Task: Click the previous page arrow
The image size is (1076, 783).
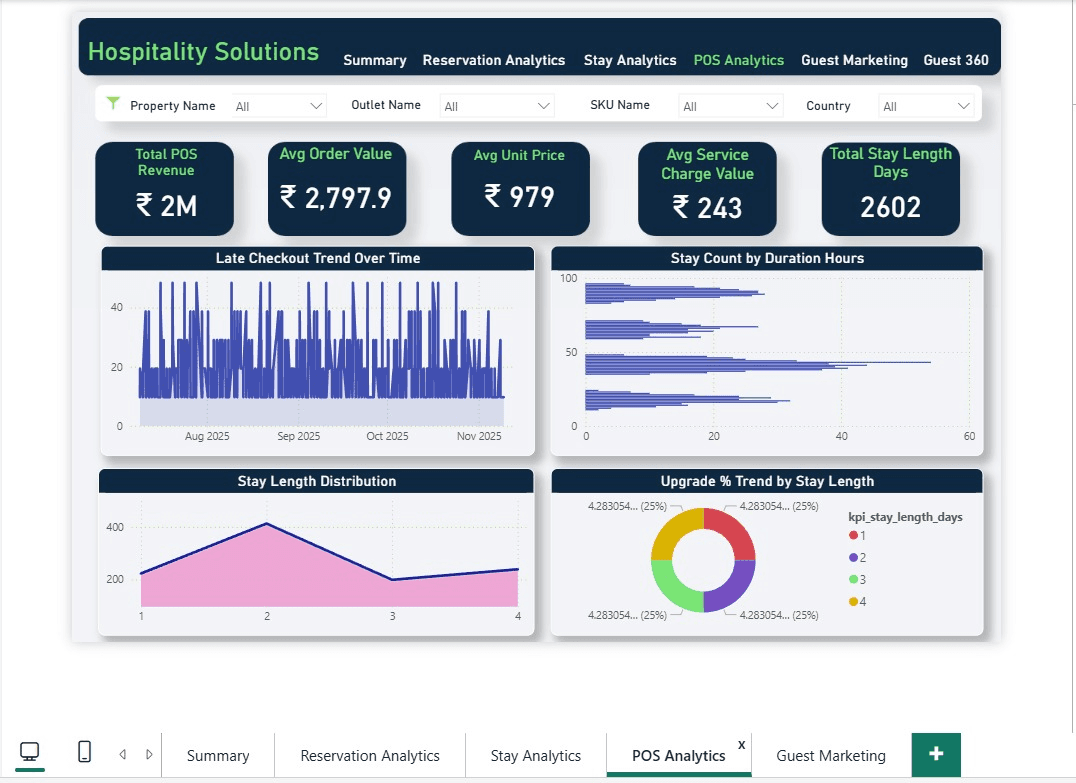Action: [122, 754]
